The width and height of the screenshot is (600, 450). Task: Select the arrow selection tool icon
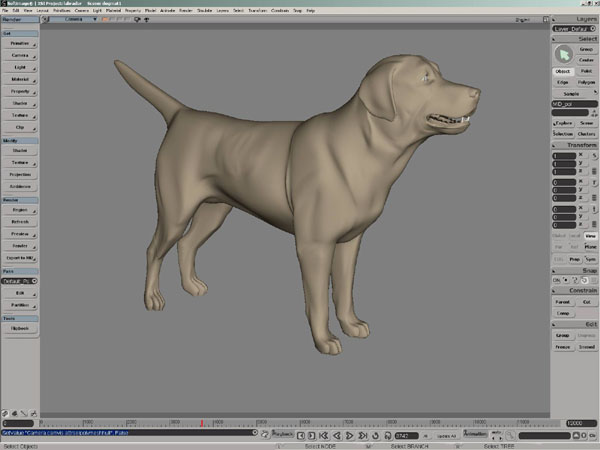point(562,52)
